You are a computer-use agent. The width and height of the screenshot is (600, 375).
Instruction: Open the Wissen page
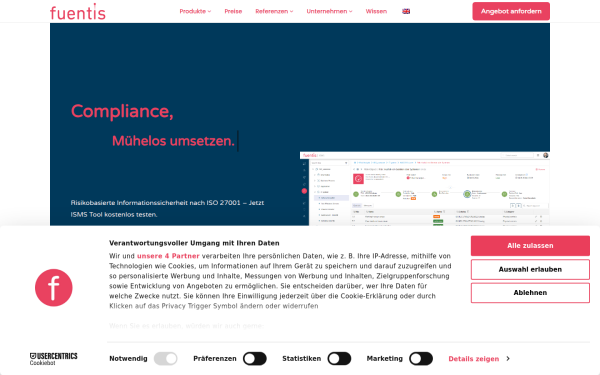tap(376, 11)
